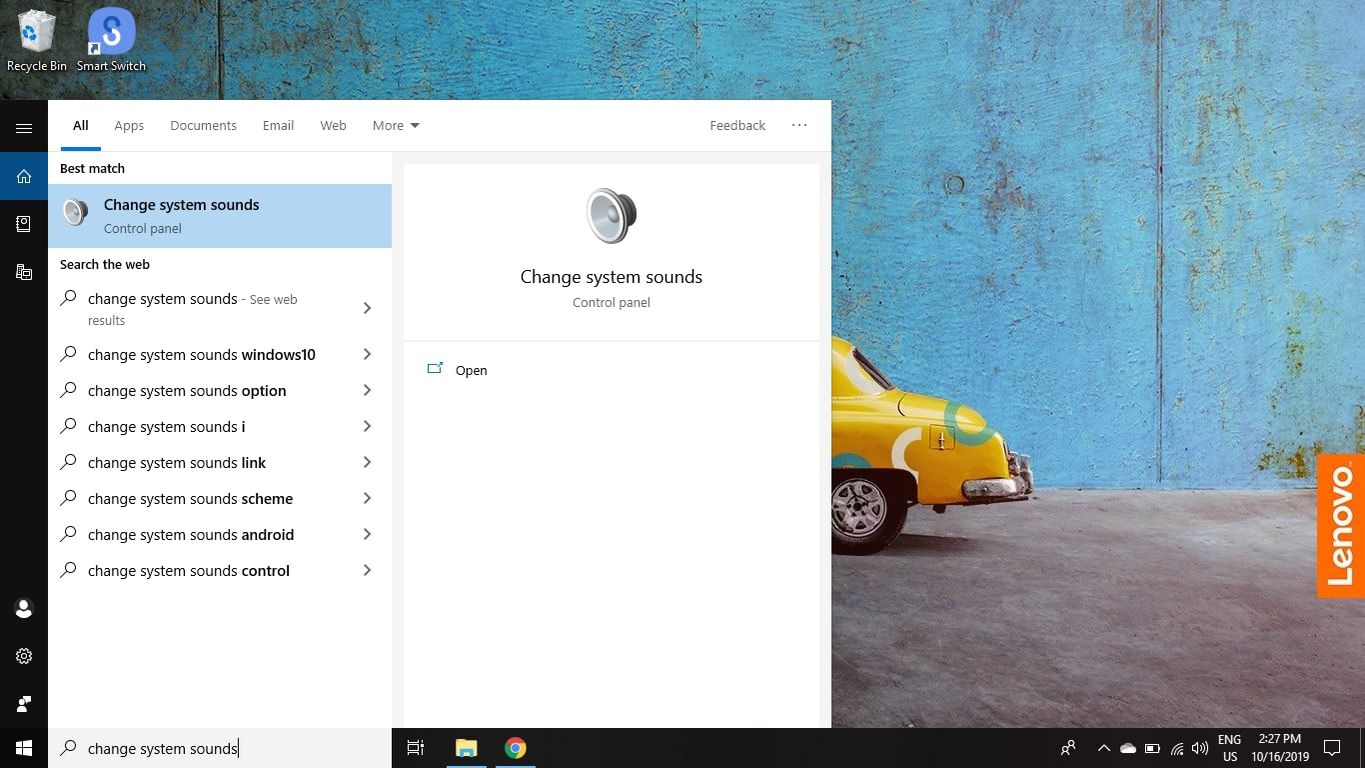The image size is (1365, 768).
Task: Launch Google Chrome from the taskbar
Action: click(516, 748)
